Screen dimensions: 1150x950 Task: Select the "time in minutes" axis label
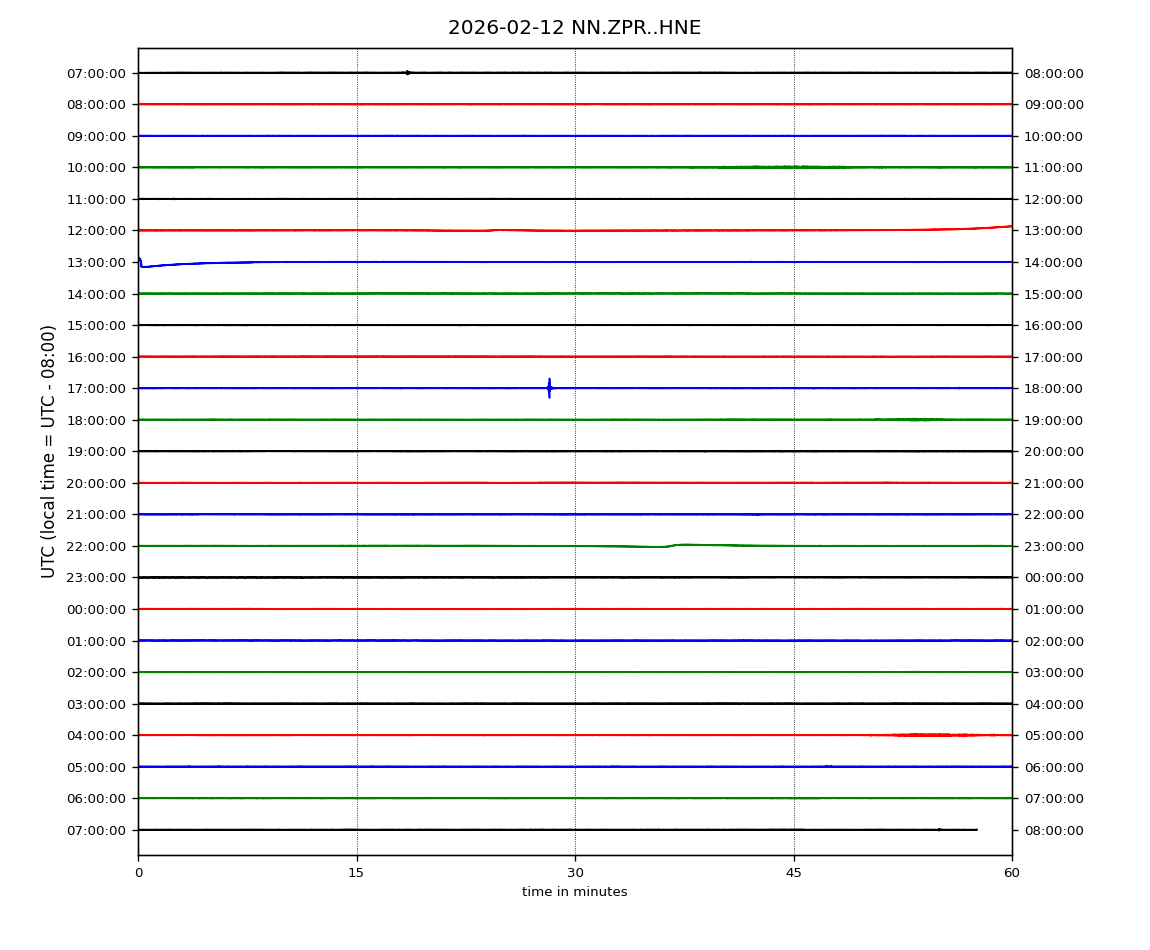[x=574, y=892]
